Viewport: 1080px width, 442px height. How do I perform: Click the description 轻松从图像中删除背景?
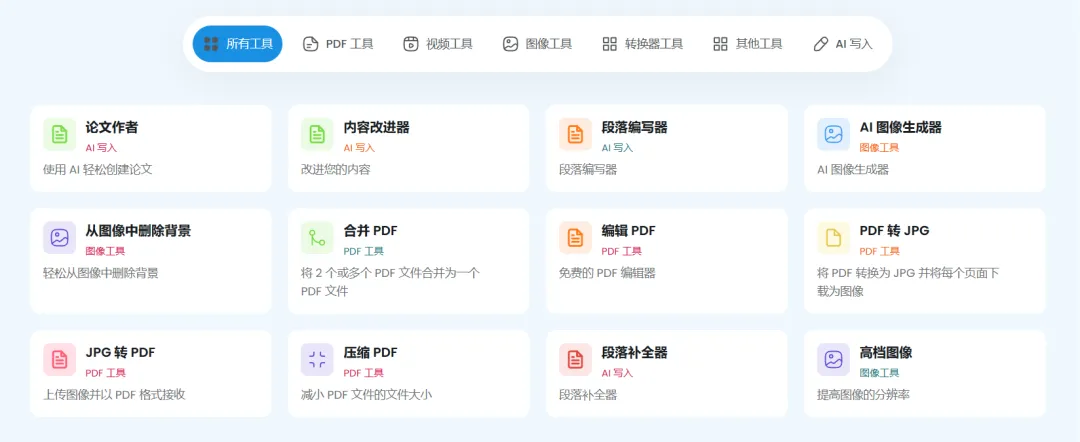(101, 273)
